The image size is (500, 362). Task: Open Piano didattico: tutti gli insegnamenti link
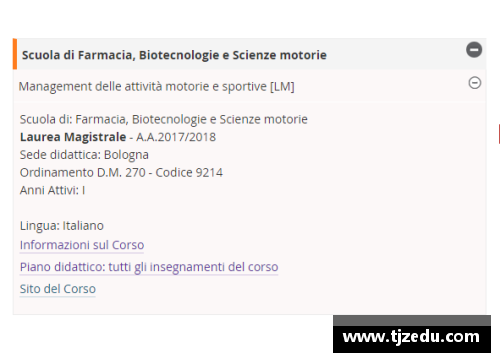click(149, 267)
